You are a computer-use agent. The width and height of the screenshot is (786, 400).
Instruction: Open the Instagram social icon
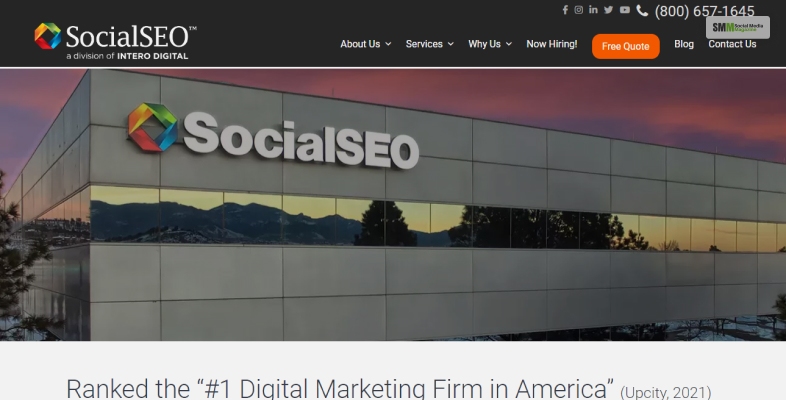click(578, 10)
